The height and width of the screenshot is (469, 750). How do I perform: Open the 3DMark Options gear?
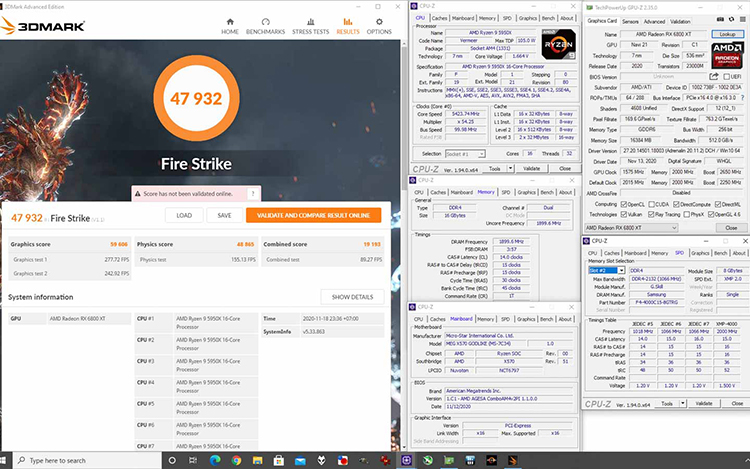379,26
